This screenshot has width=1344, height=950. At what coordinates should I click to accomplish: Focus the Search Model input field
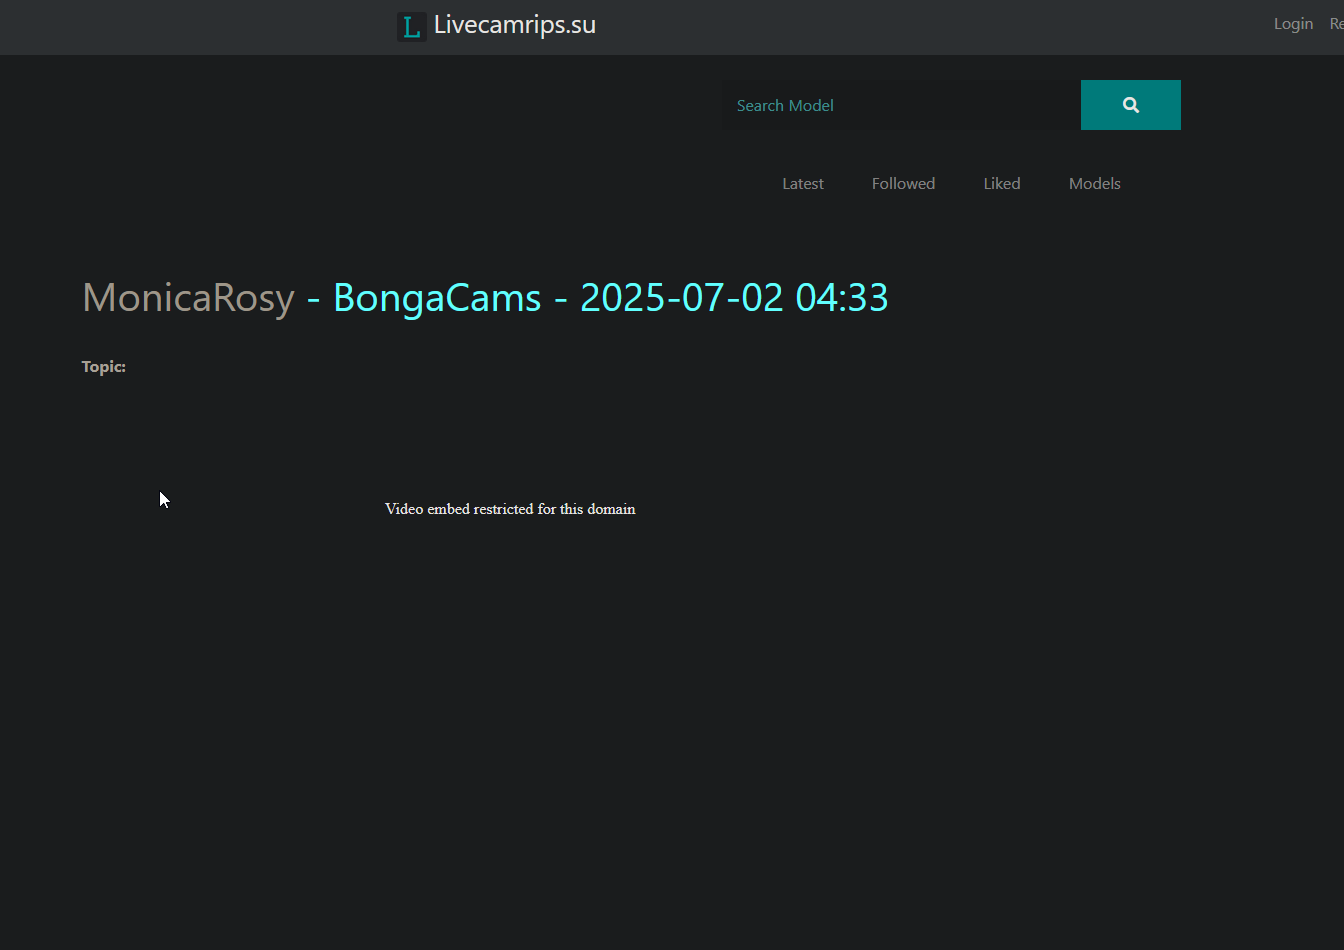(x=901, y=105)
